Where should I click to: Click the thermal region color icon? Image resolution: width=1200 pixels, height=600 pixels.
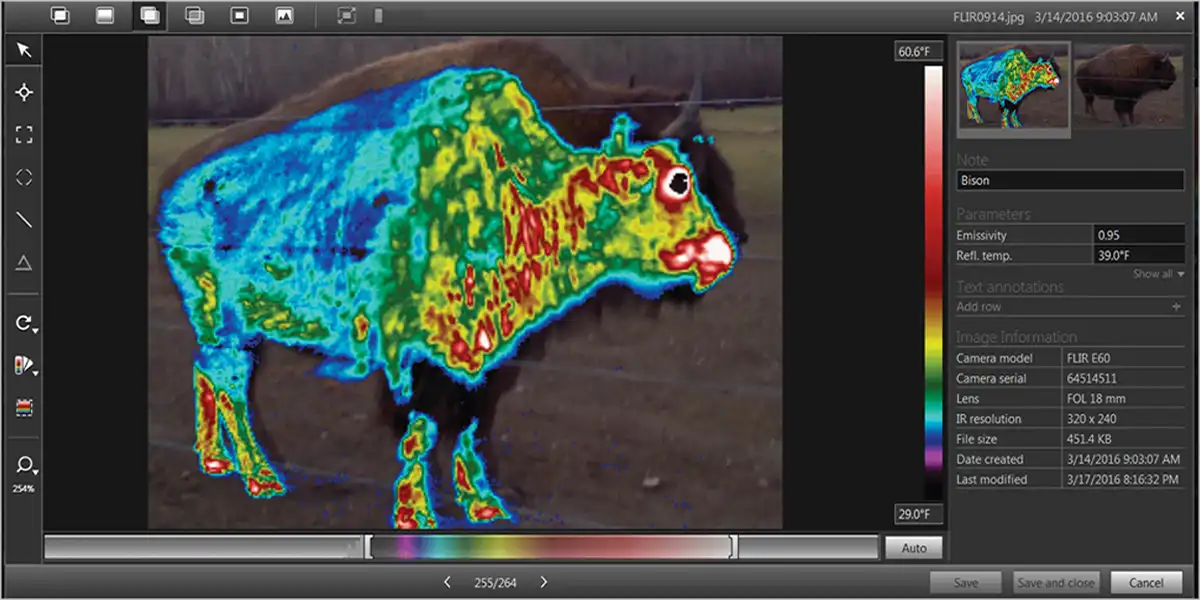click(x=24, y=407)
